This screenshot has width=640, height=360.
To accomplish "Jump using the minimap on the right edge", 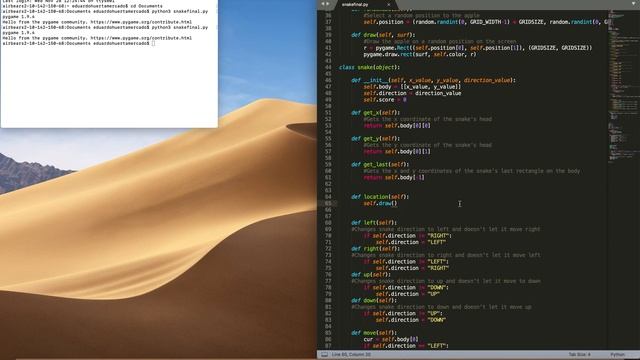I will click(623, 86).
